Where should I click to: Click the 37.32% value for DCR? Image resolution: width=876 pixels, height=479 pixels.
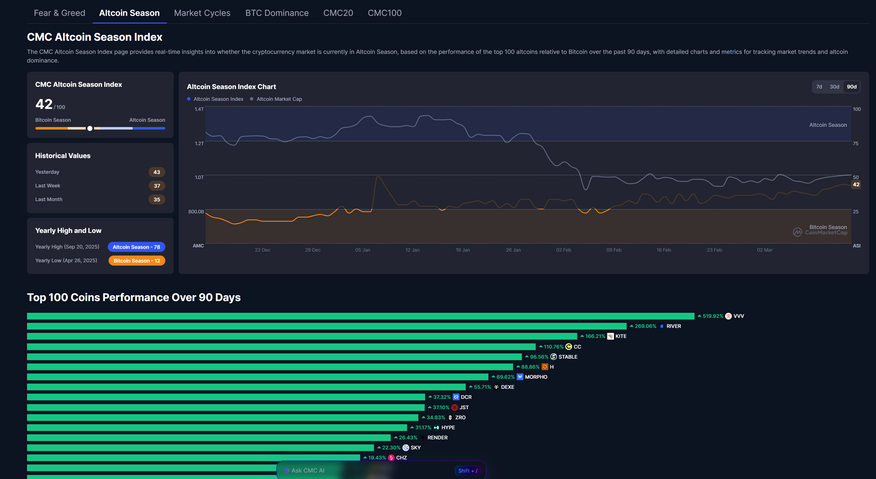point(441,397)
